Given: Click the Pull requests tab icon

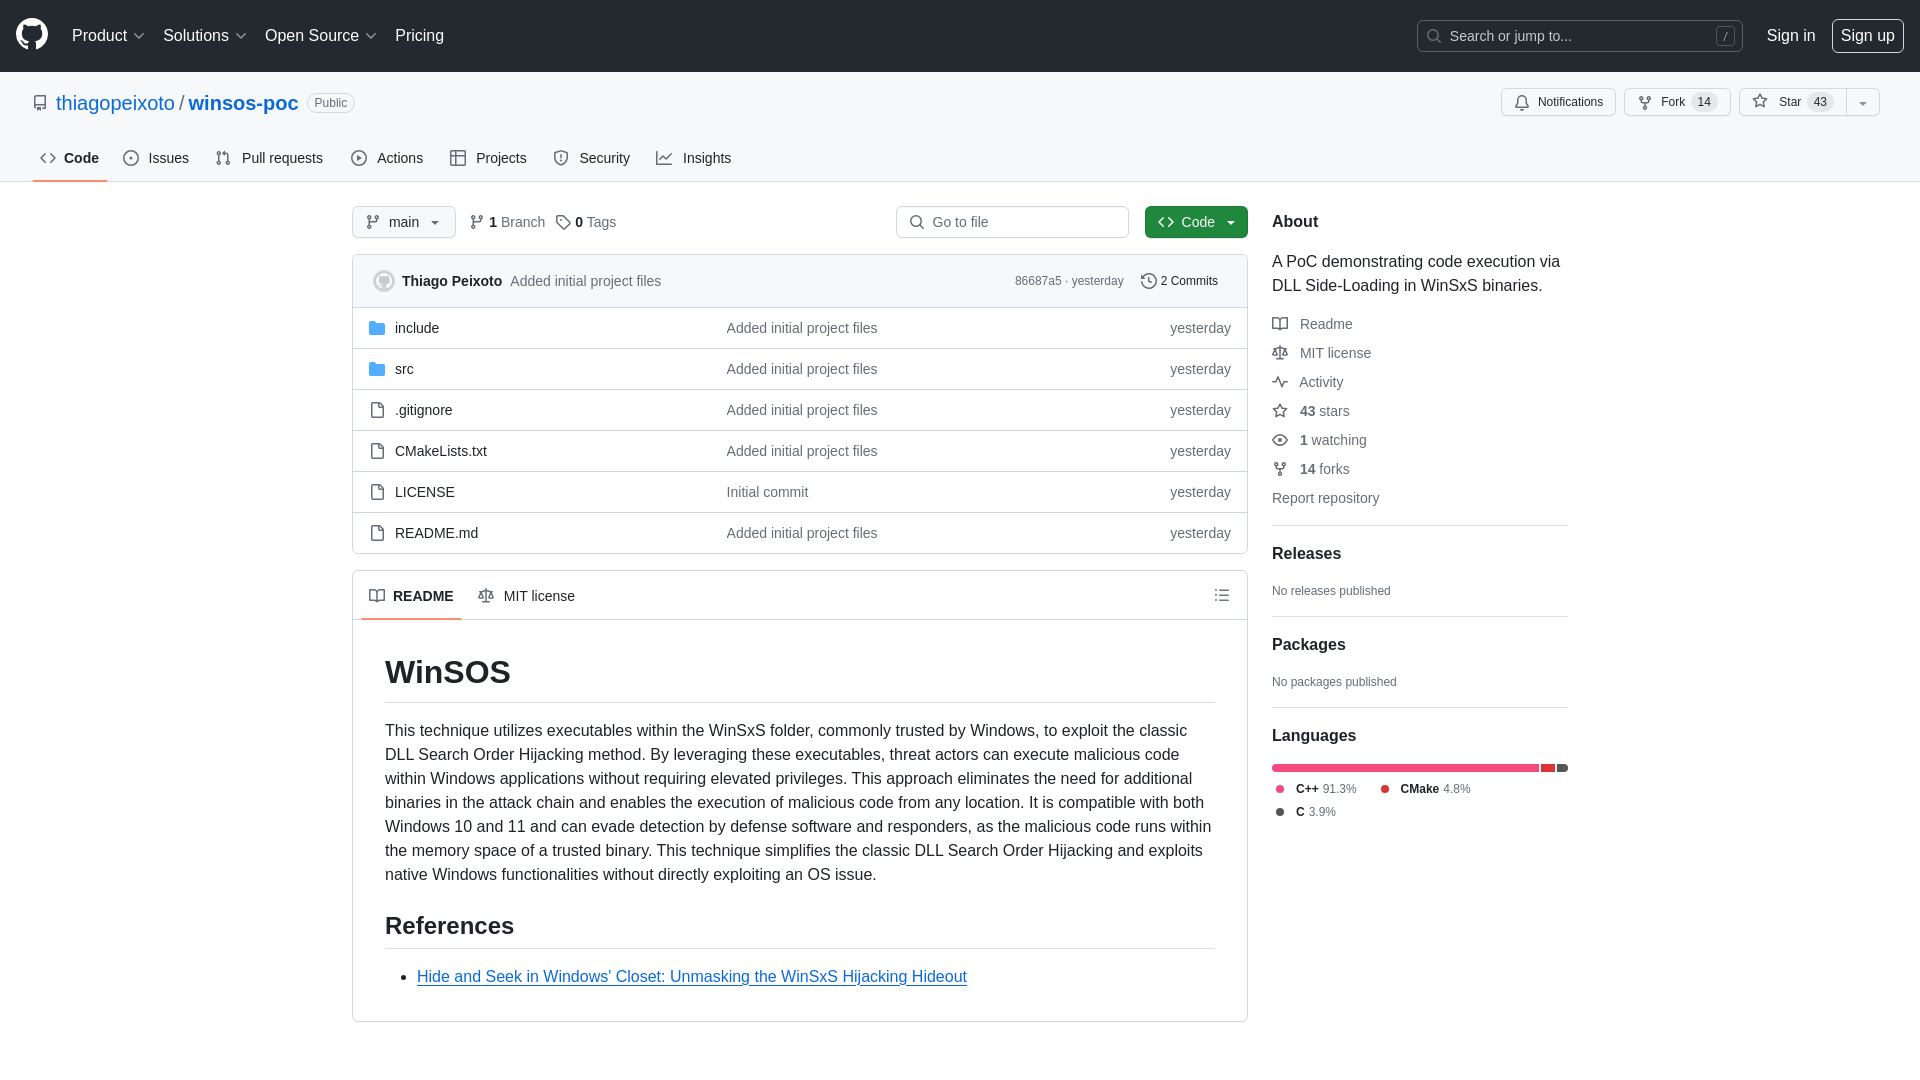Looking at the screenshot, I should [222, 158].
